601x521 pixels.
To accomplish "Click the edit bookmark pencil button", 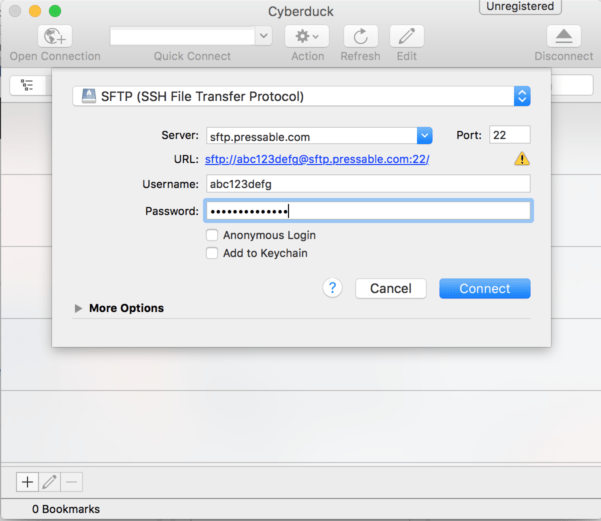I will (x=49, y=482).
